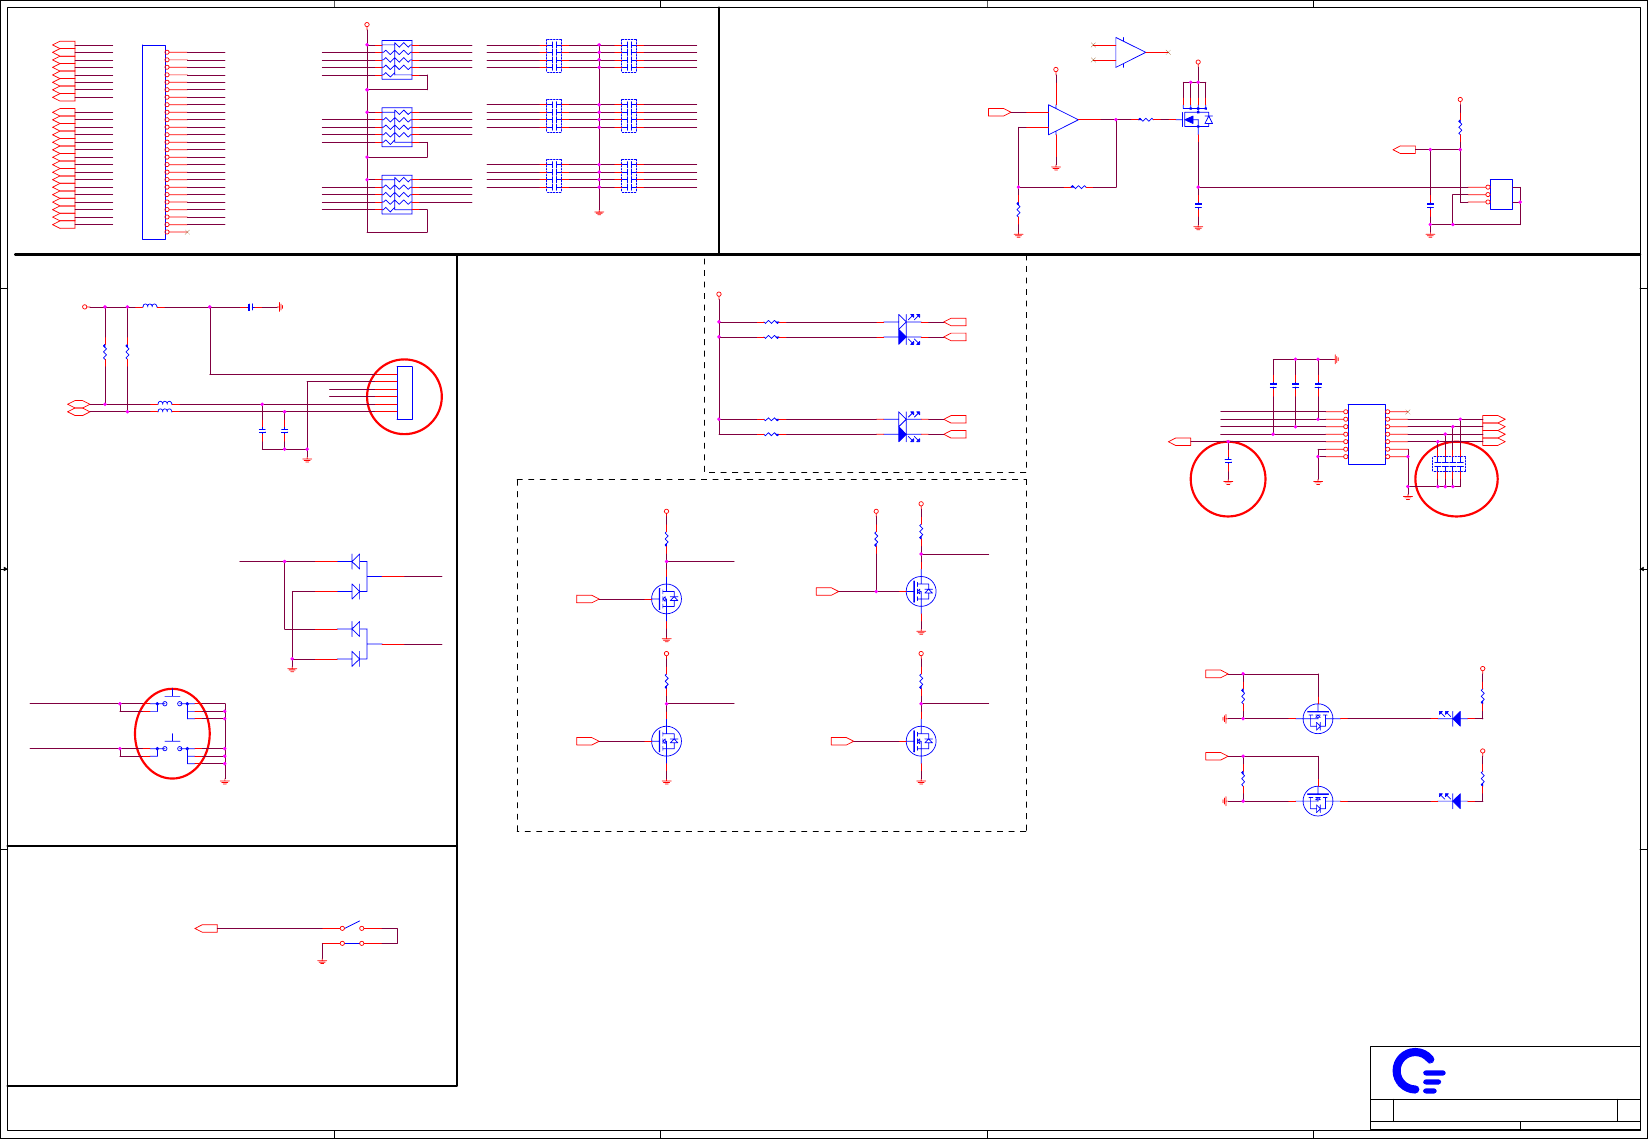Select the 16-pin IC rectangle with decoupling caps
The width and height of the screenshot is (1648, 1139).
pyautogui.click(x=1367, y=434)
